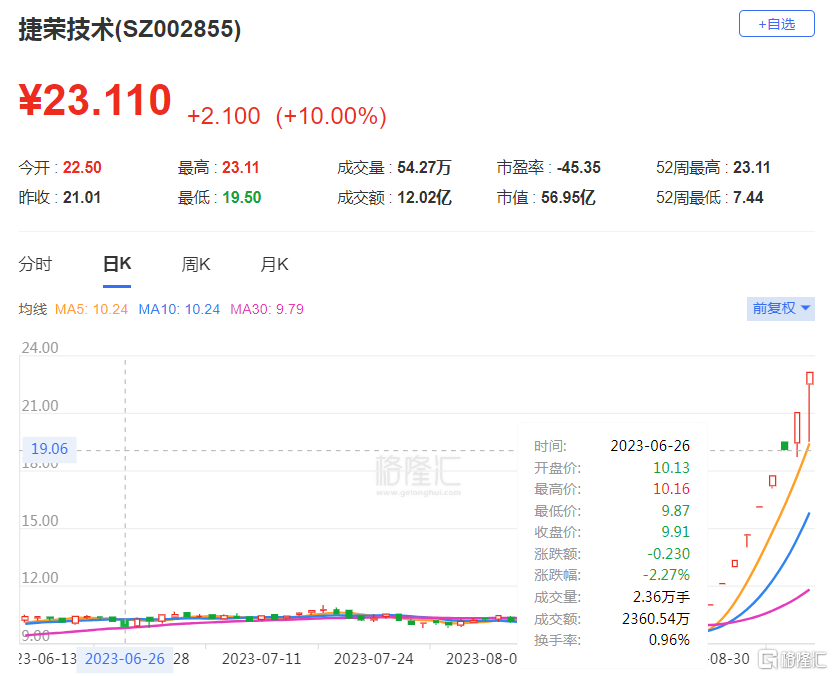Screen dimensions: 833x676
Task: Add stock to watchlist with +自选 button
Action: click(x=776, y=24)
